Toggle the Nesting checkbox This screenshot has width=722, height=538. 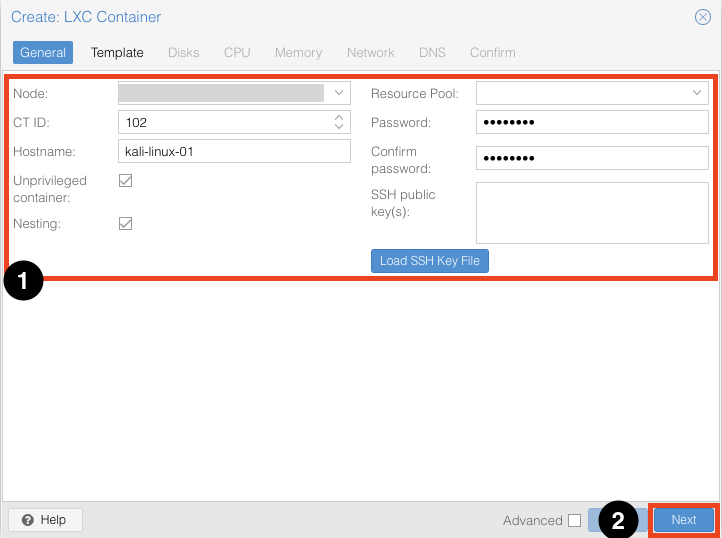(x=125, y=223)
